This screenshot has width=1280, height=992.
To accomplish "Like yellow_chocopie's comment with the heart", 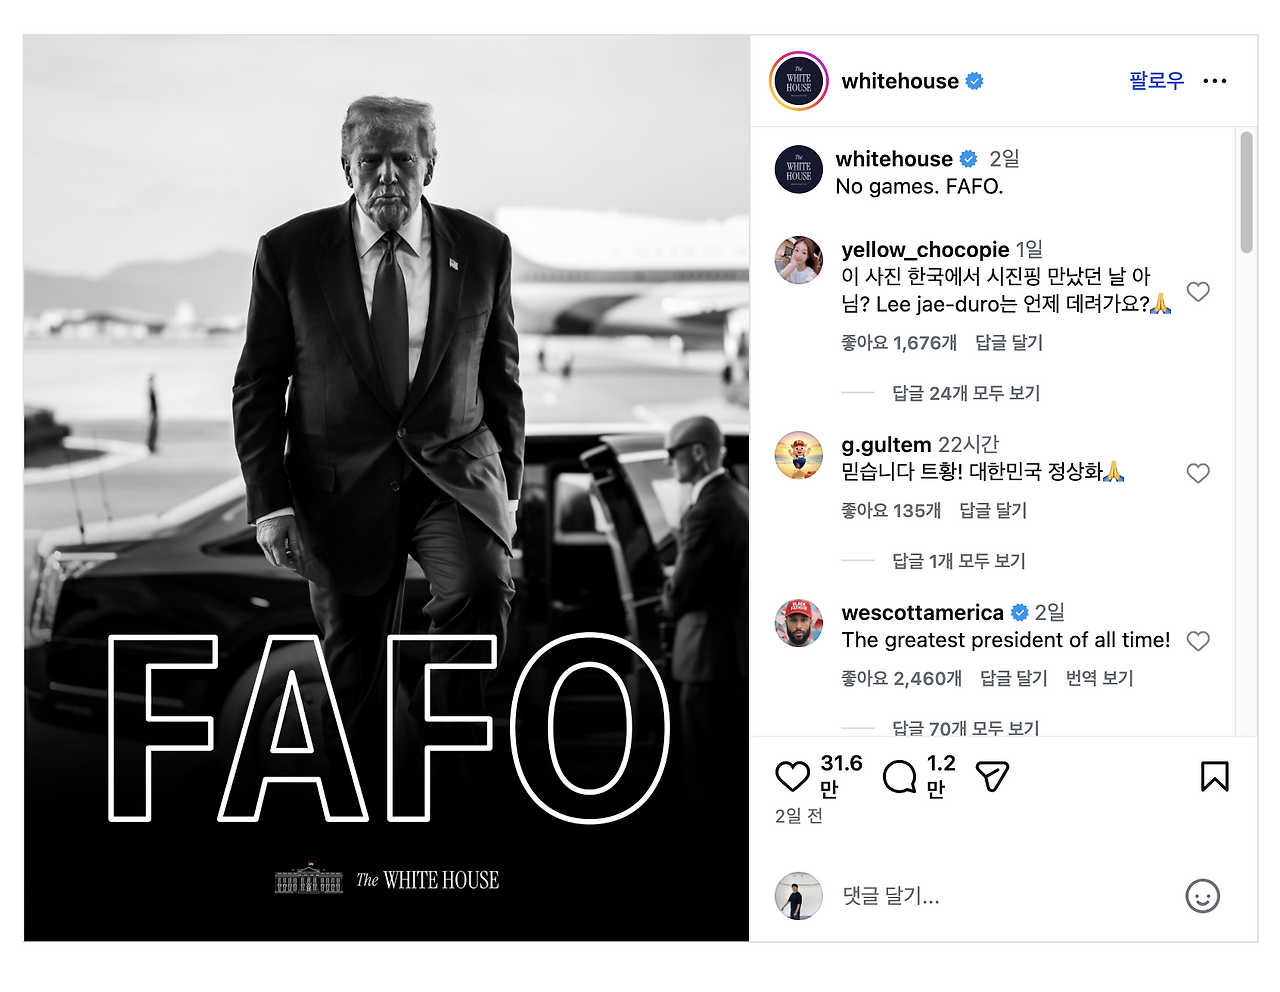I will [x=1198, y=292].
